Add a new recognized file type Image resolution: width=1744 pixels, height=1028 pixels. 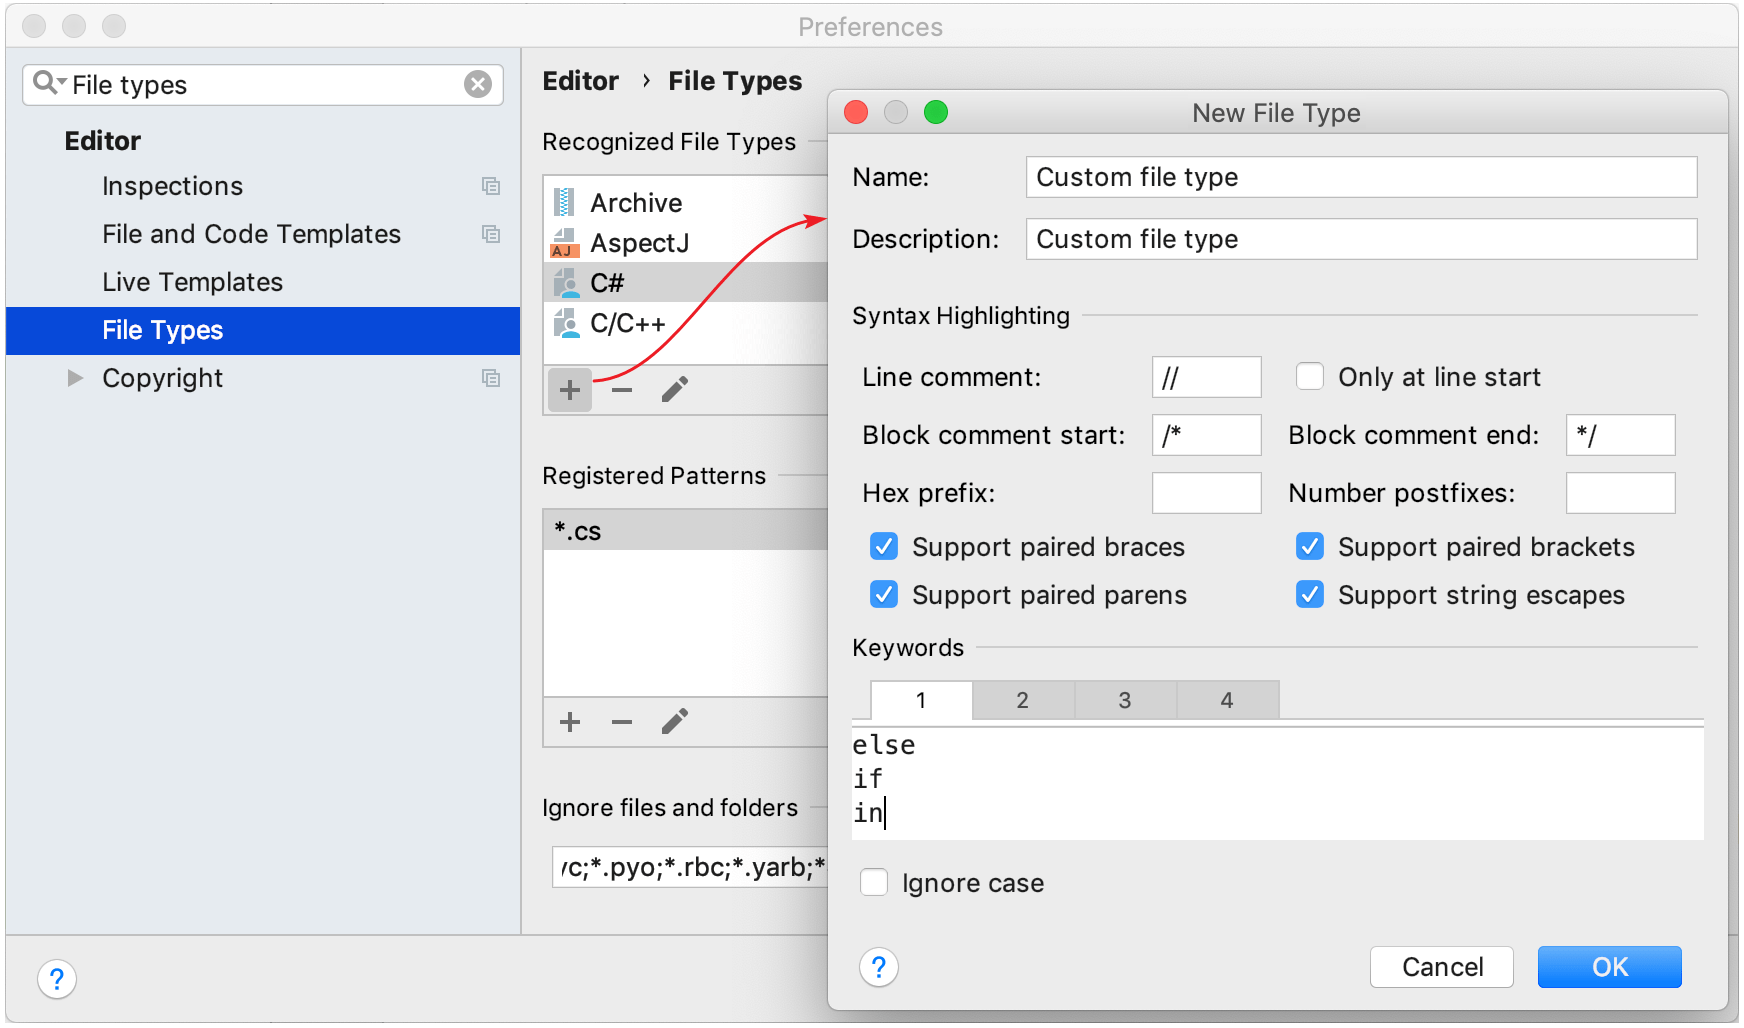pos(569,390)
